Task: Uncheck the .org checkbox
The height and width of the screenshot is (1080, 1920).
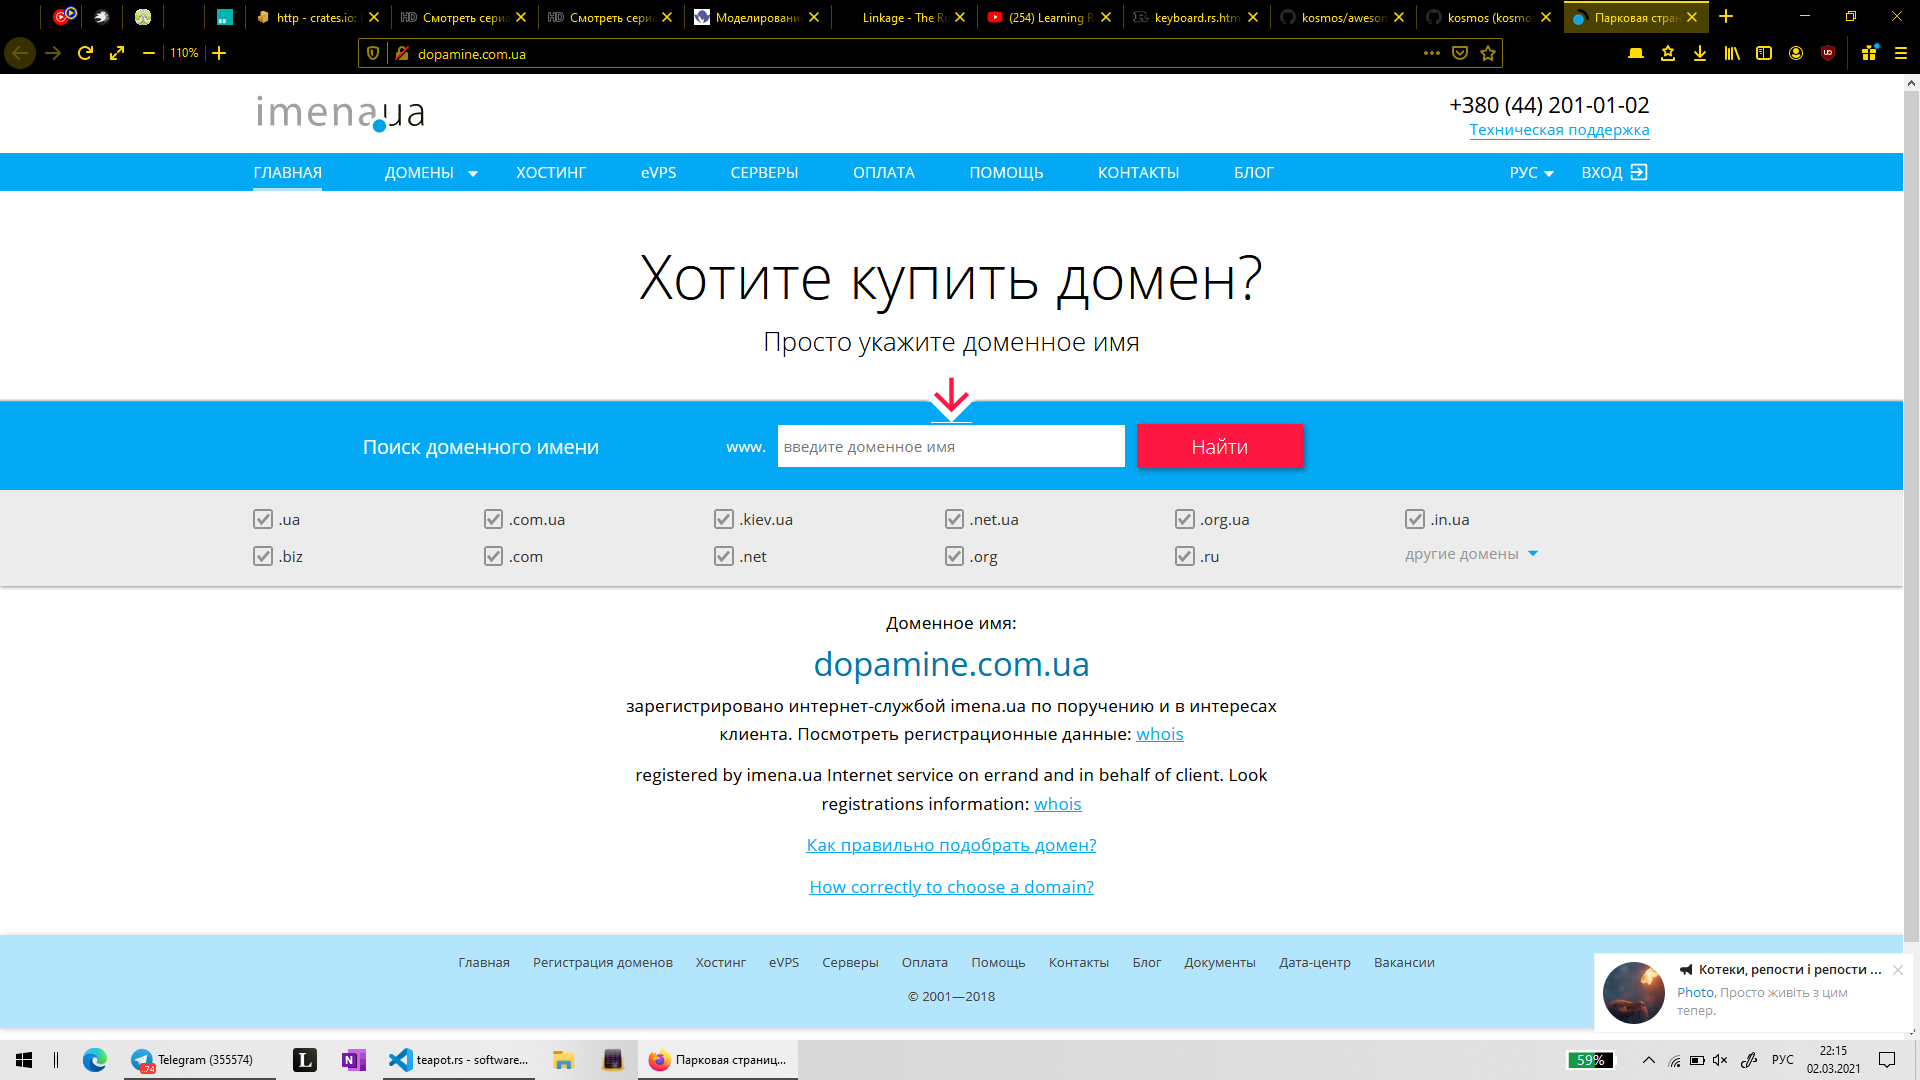Action: tap(954, 556)
